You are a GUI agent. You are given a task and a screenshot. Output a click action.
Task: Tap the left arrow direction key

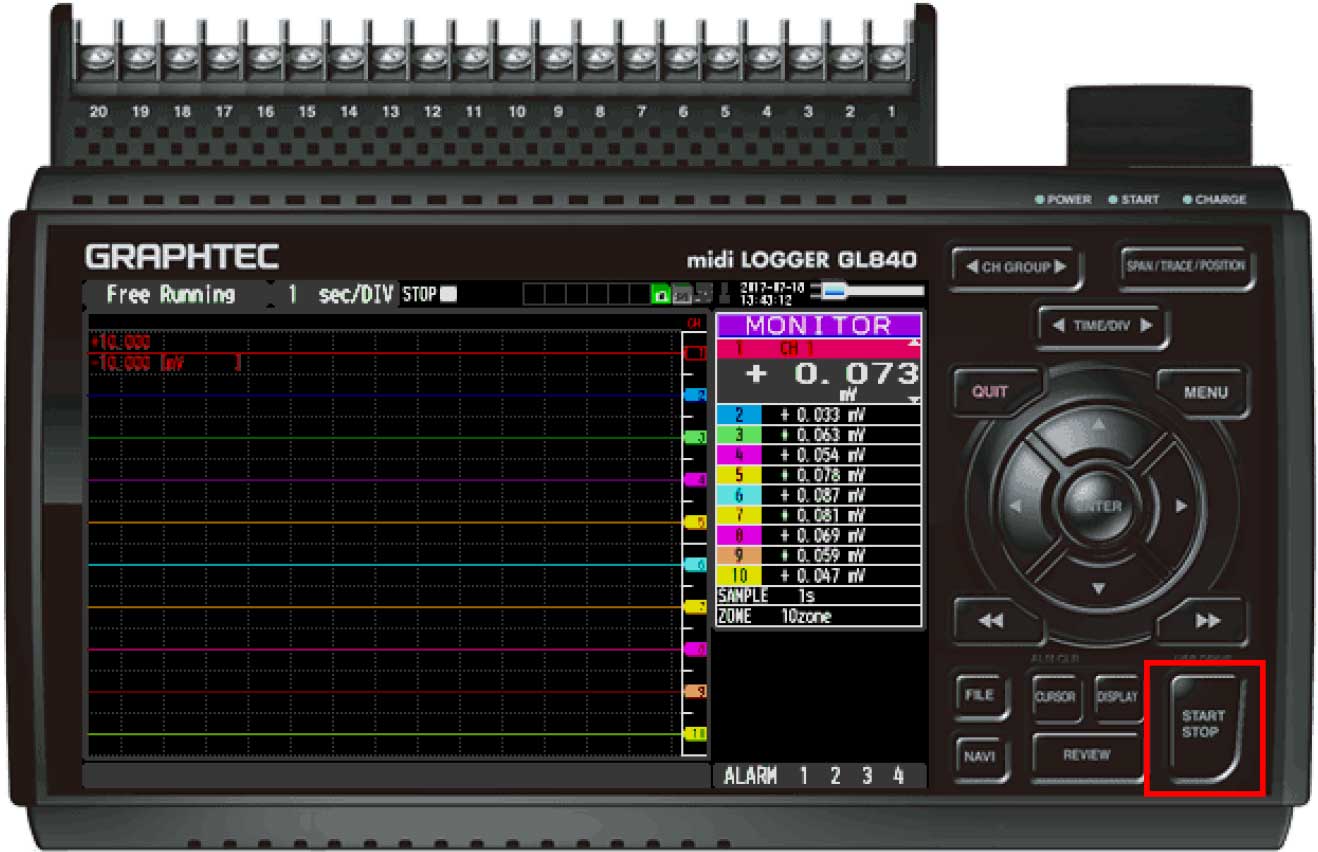coord(1016,506)
